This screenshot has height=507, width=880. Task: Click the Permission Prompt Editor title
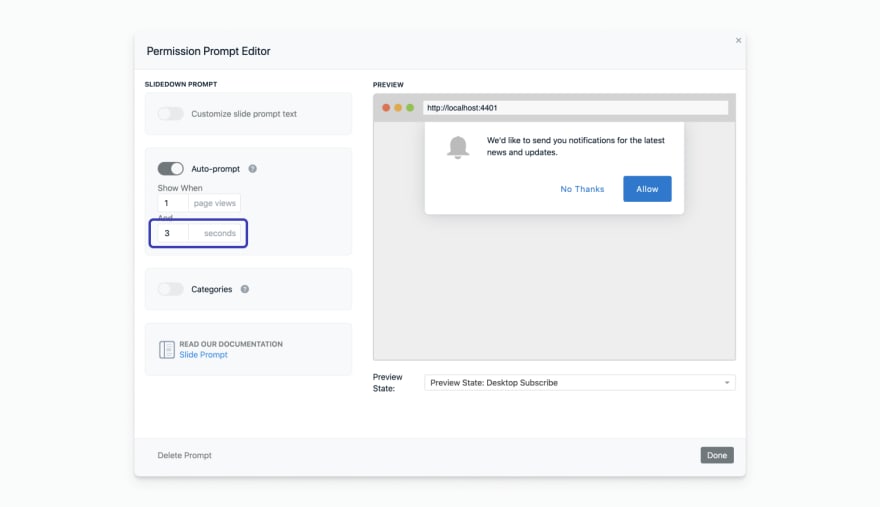(208, 51)
